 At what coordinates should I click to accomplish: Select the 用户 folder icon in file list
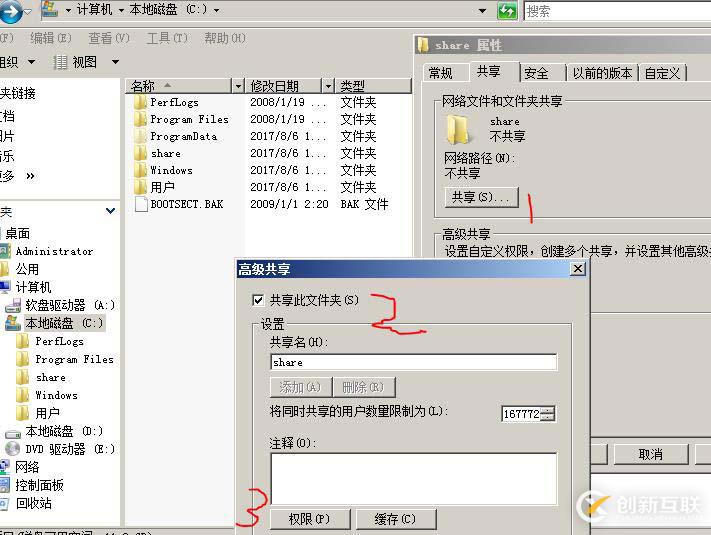point(140,187)
